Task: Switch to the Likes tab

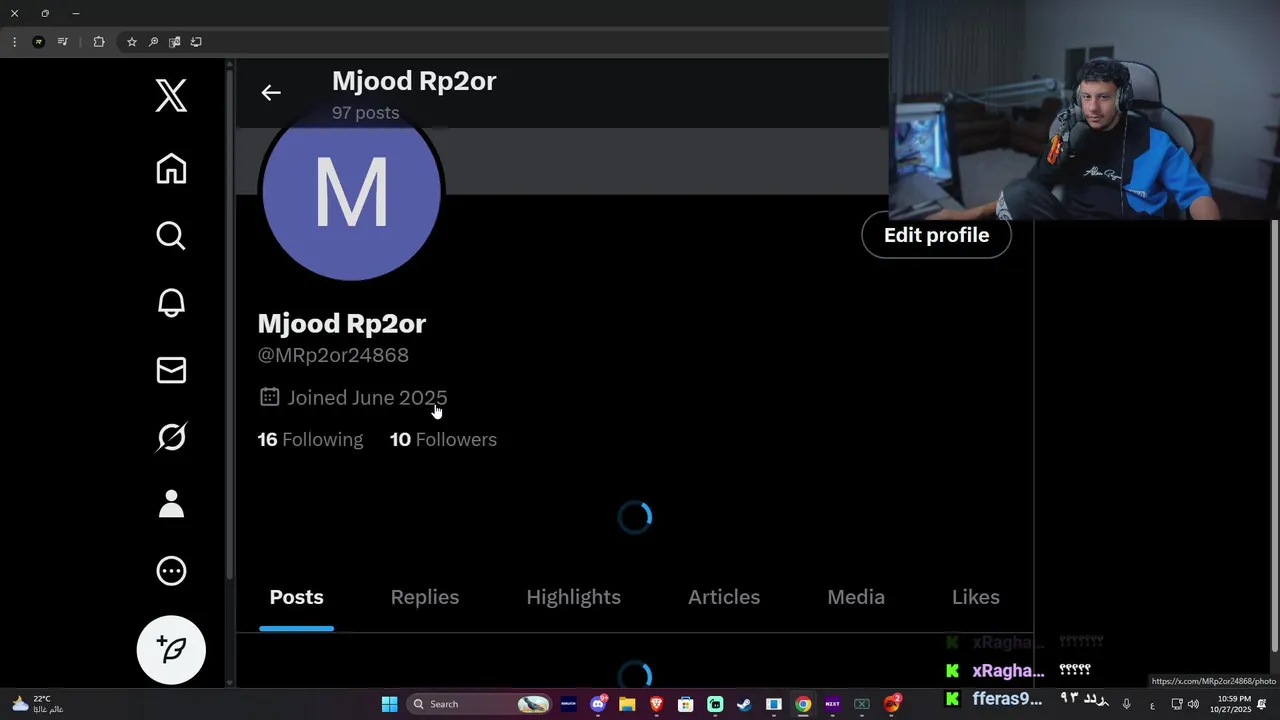Action: [976, 597]
